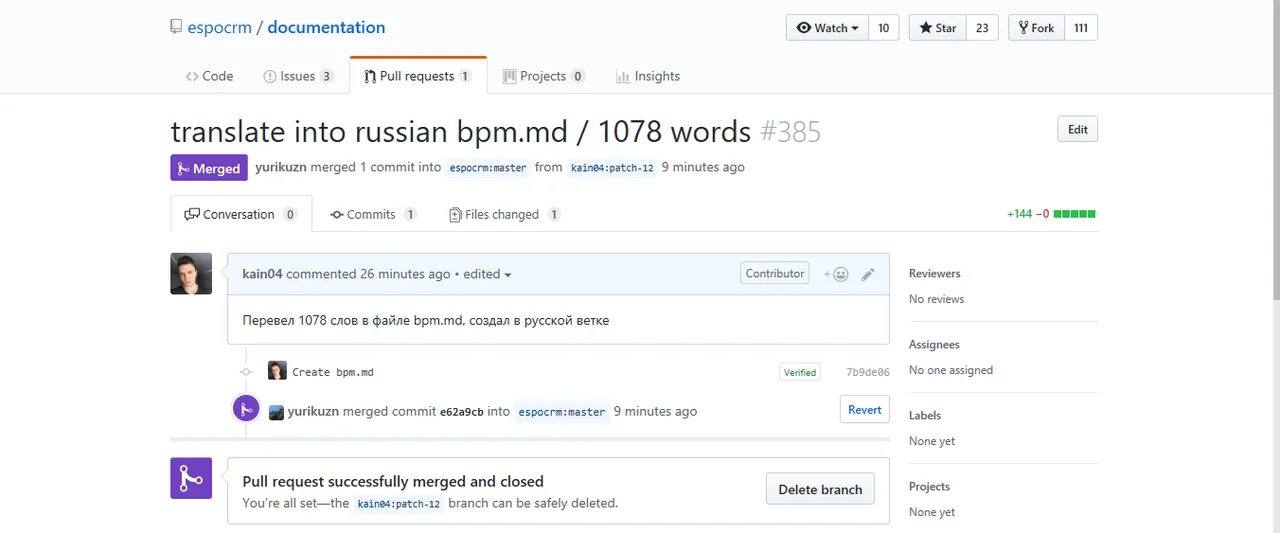Open the Pull requests tab
This screenshot has height=533, width=1280.
pos(418,76)
